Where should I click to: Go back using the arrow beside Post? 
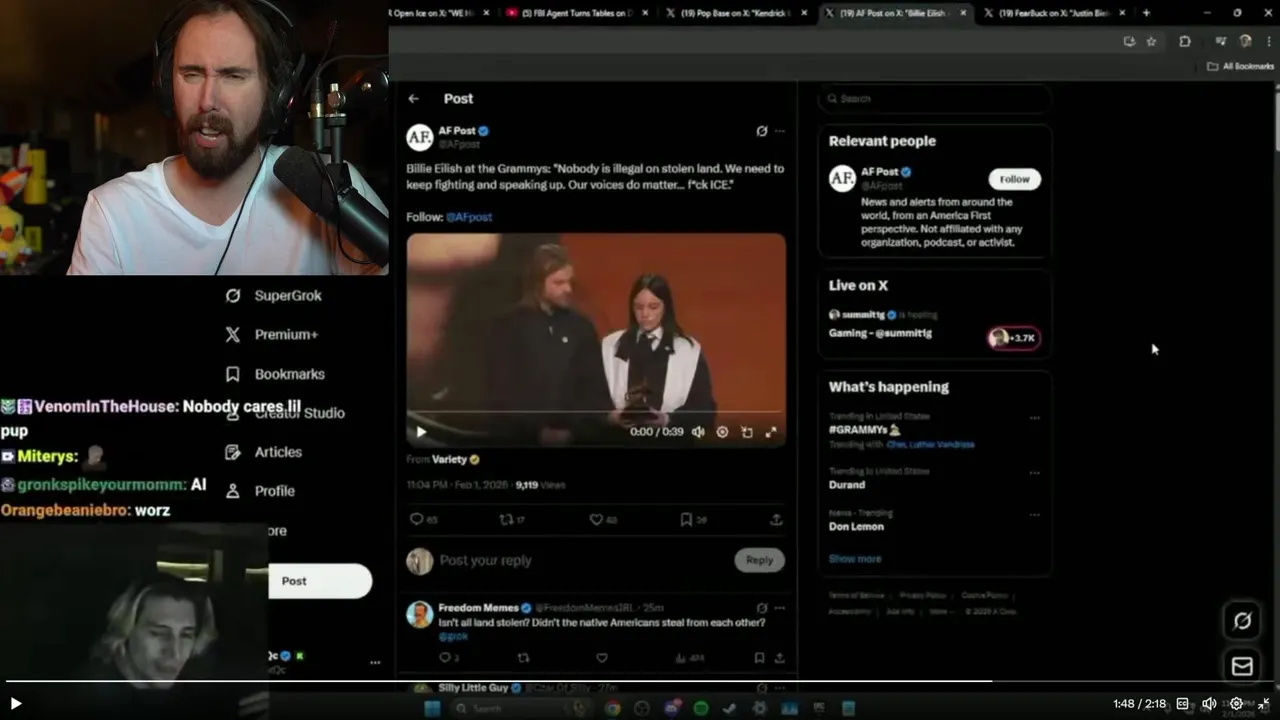coord(413,99)
